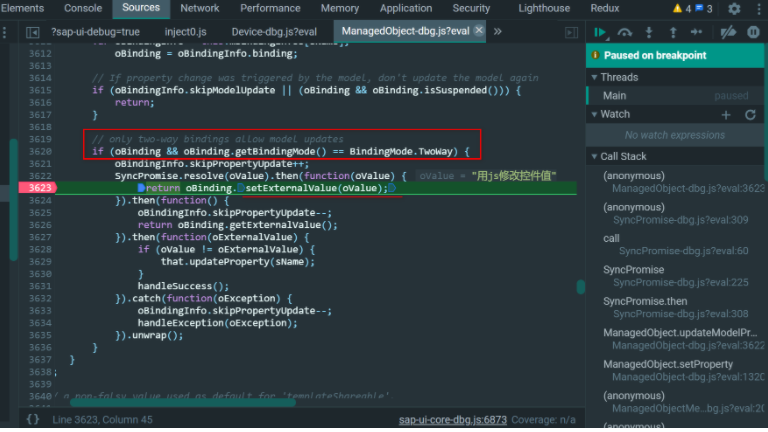Set breakpoint on line 3626

click(40, 225)
